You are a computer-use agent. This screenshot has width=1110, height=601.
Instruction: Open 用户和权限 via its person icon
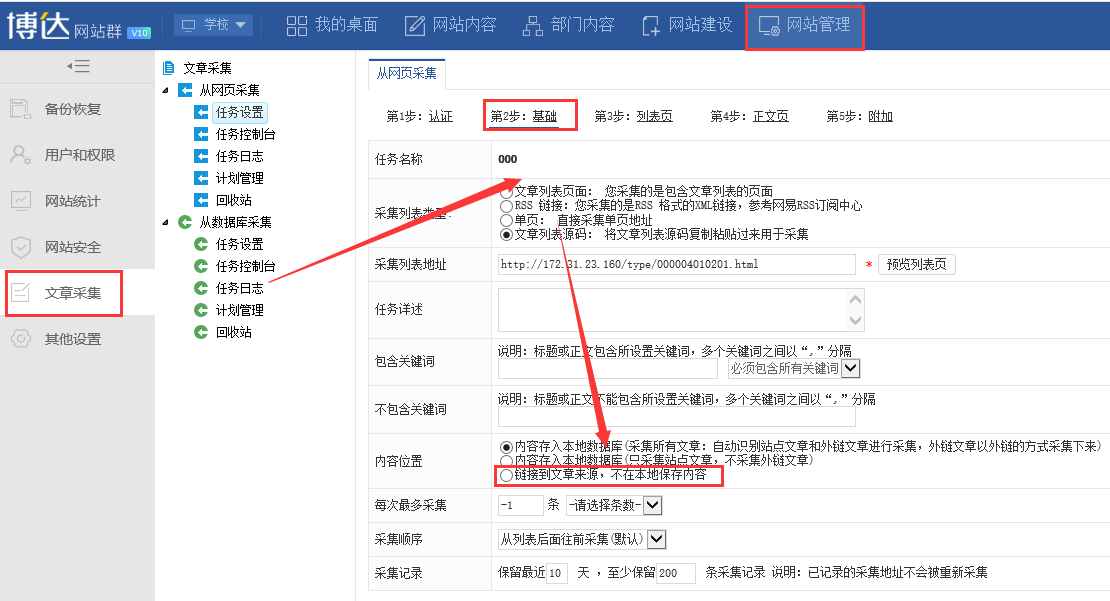click(21, 155)
